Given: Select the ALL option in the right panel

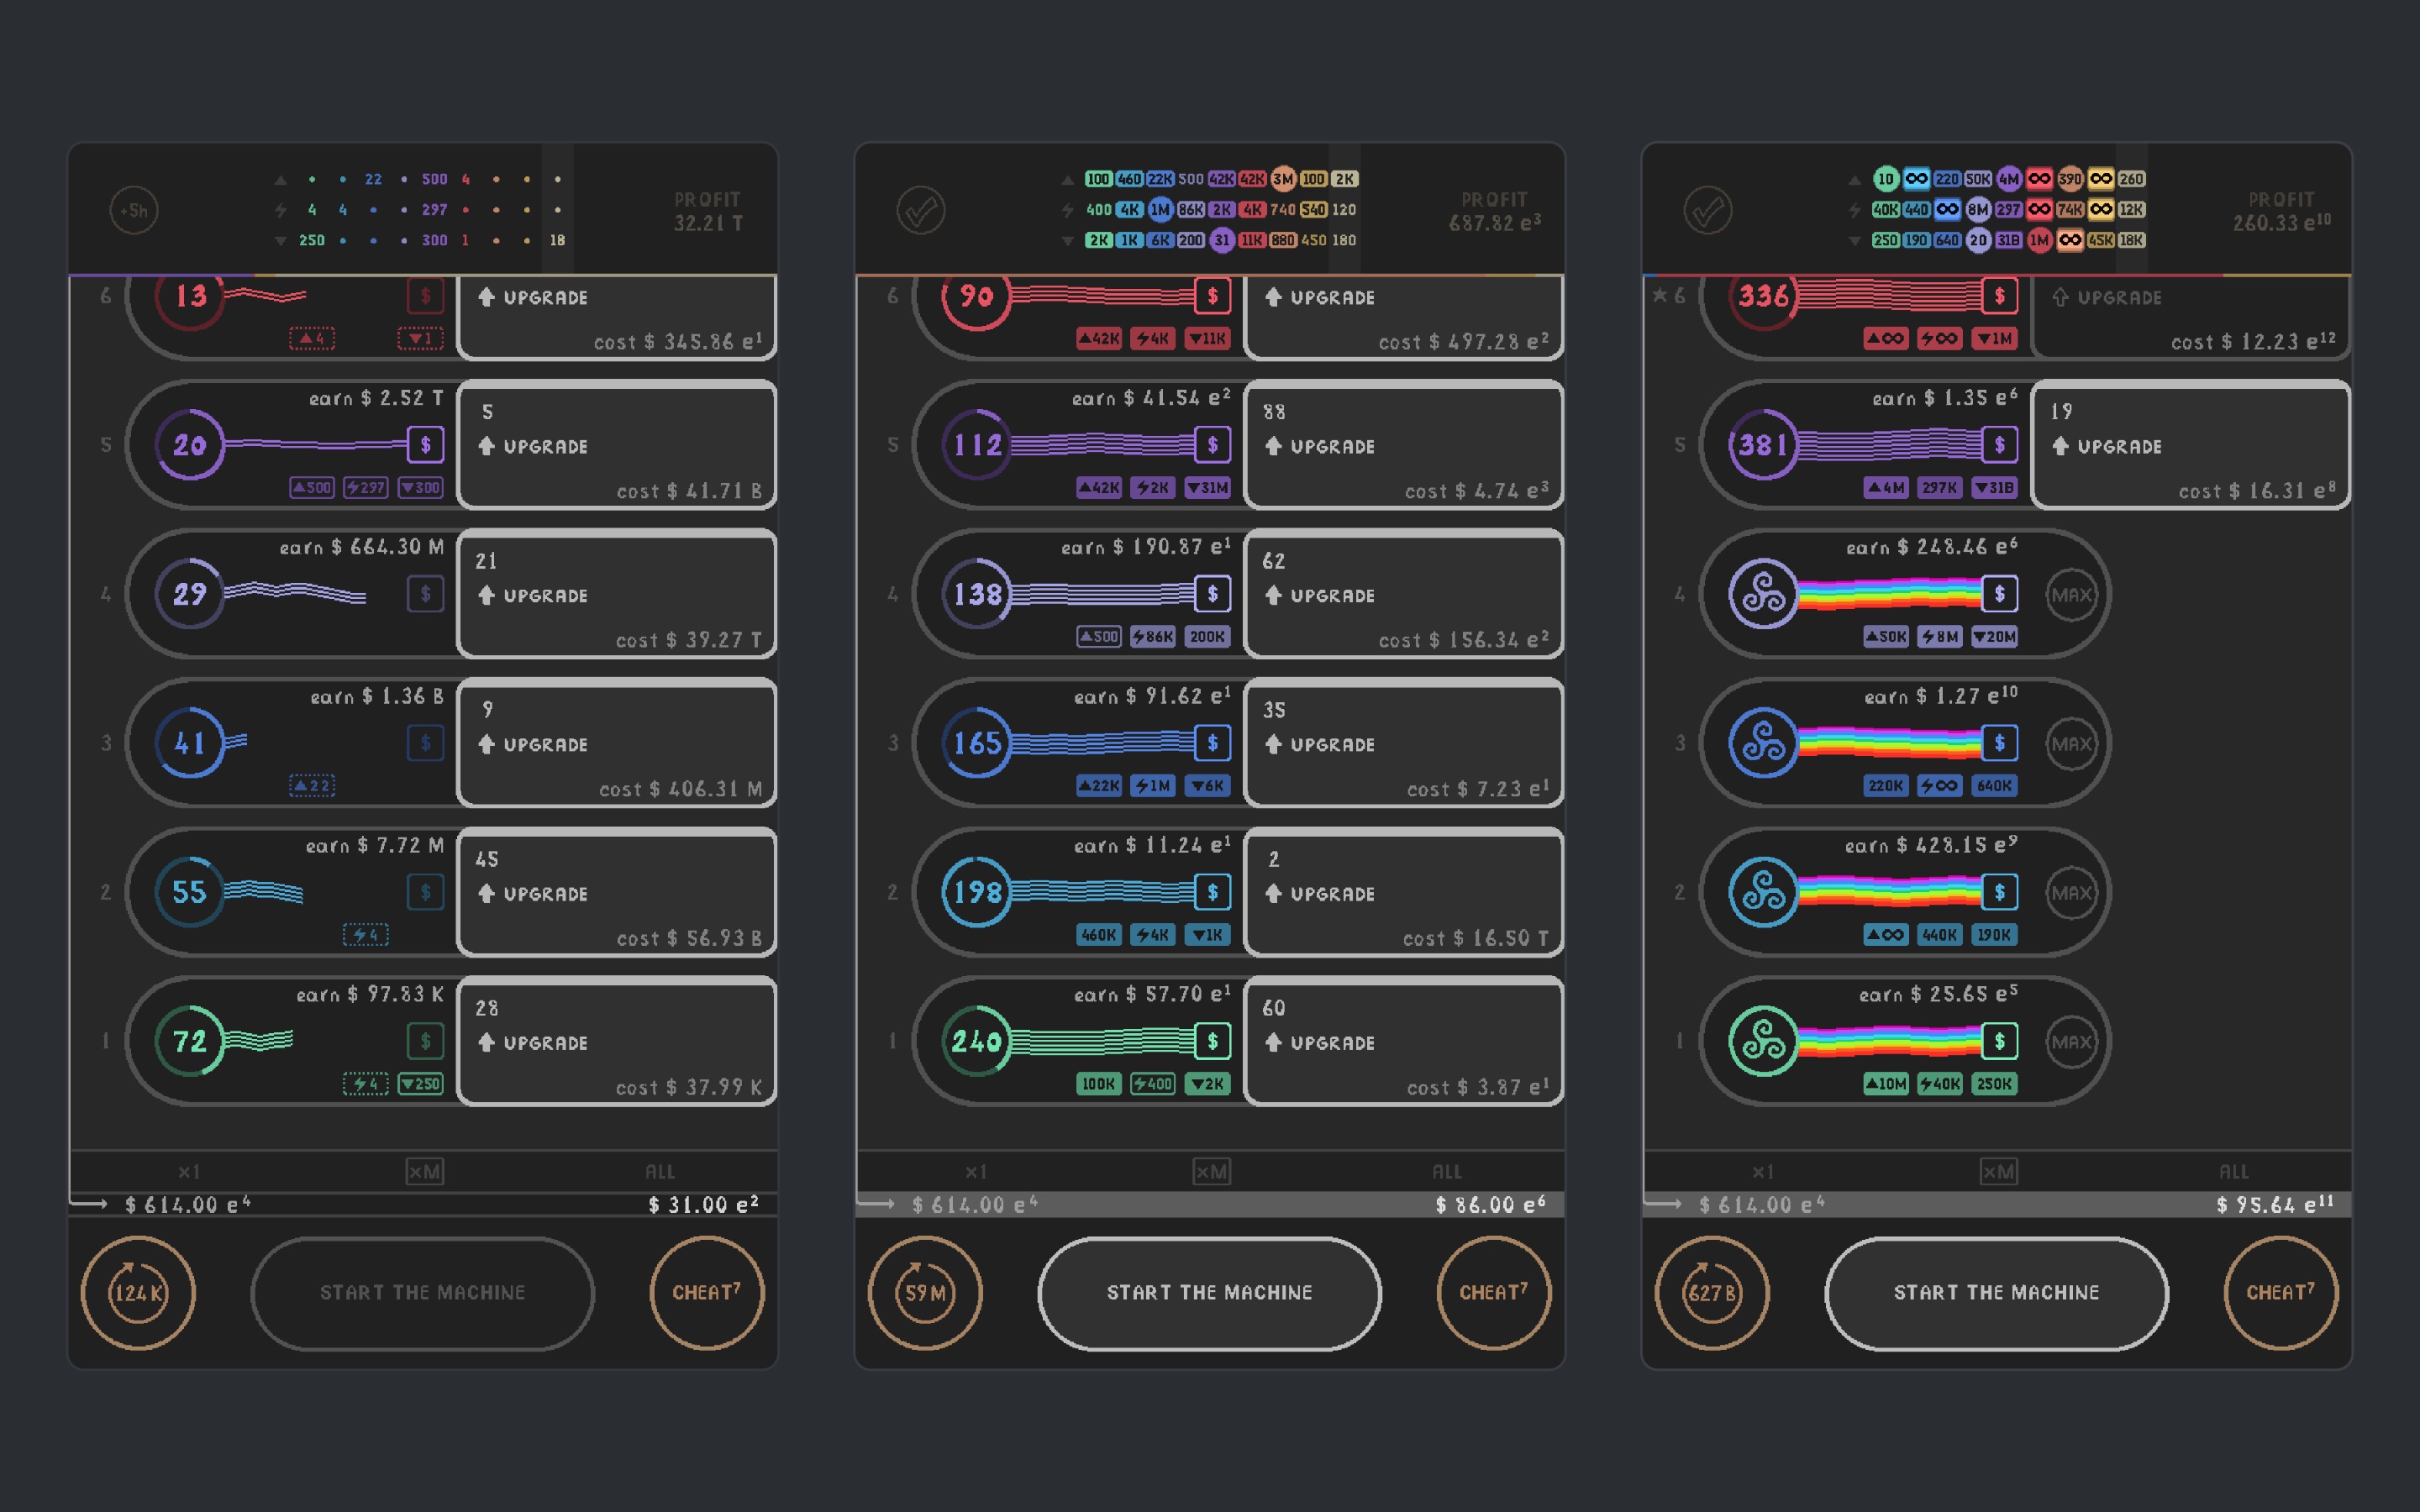Looking at the screenshot, I should [2234, 1171].
